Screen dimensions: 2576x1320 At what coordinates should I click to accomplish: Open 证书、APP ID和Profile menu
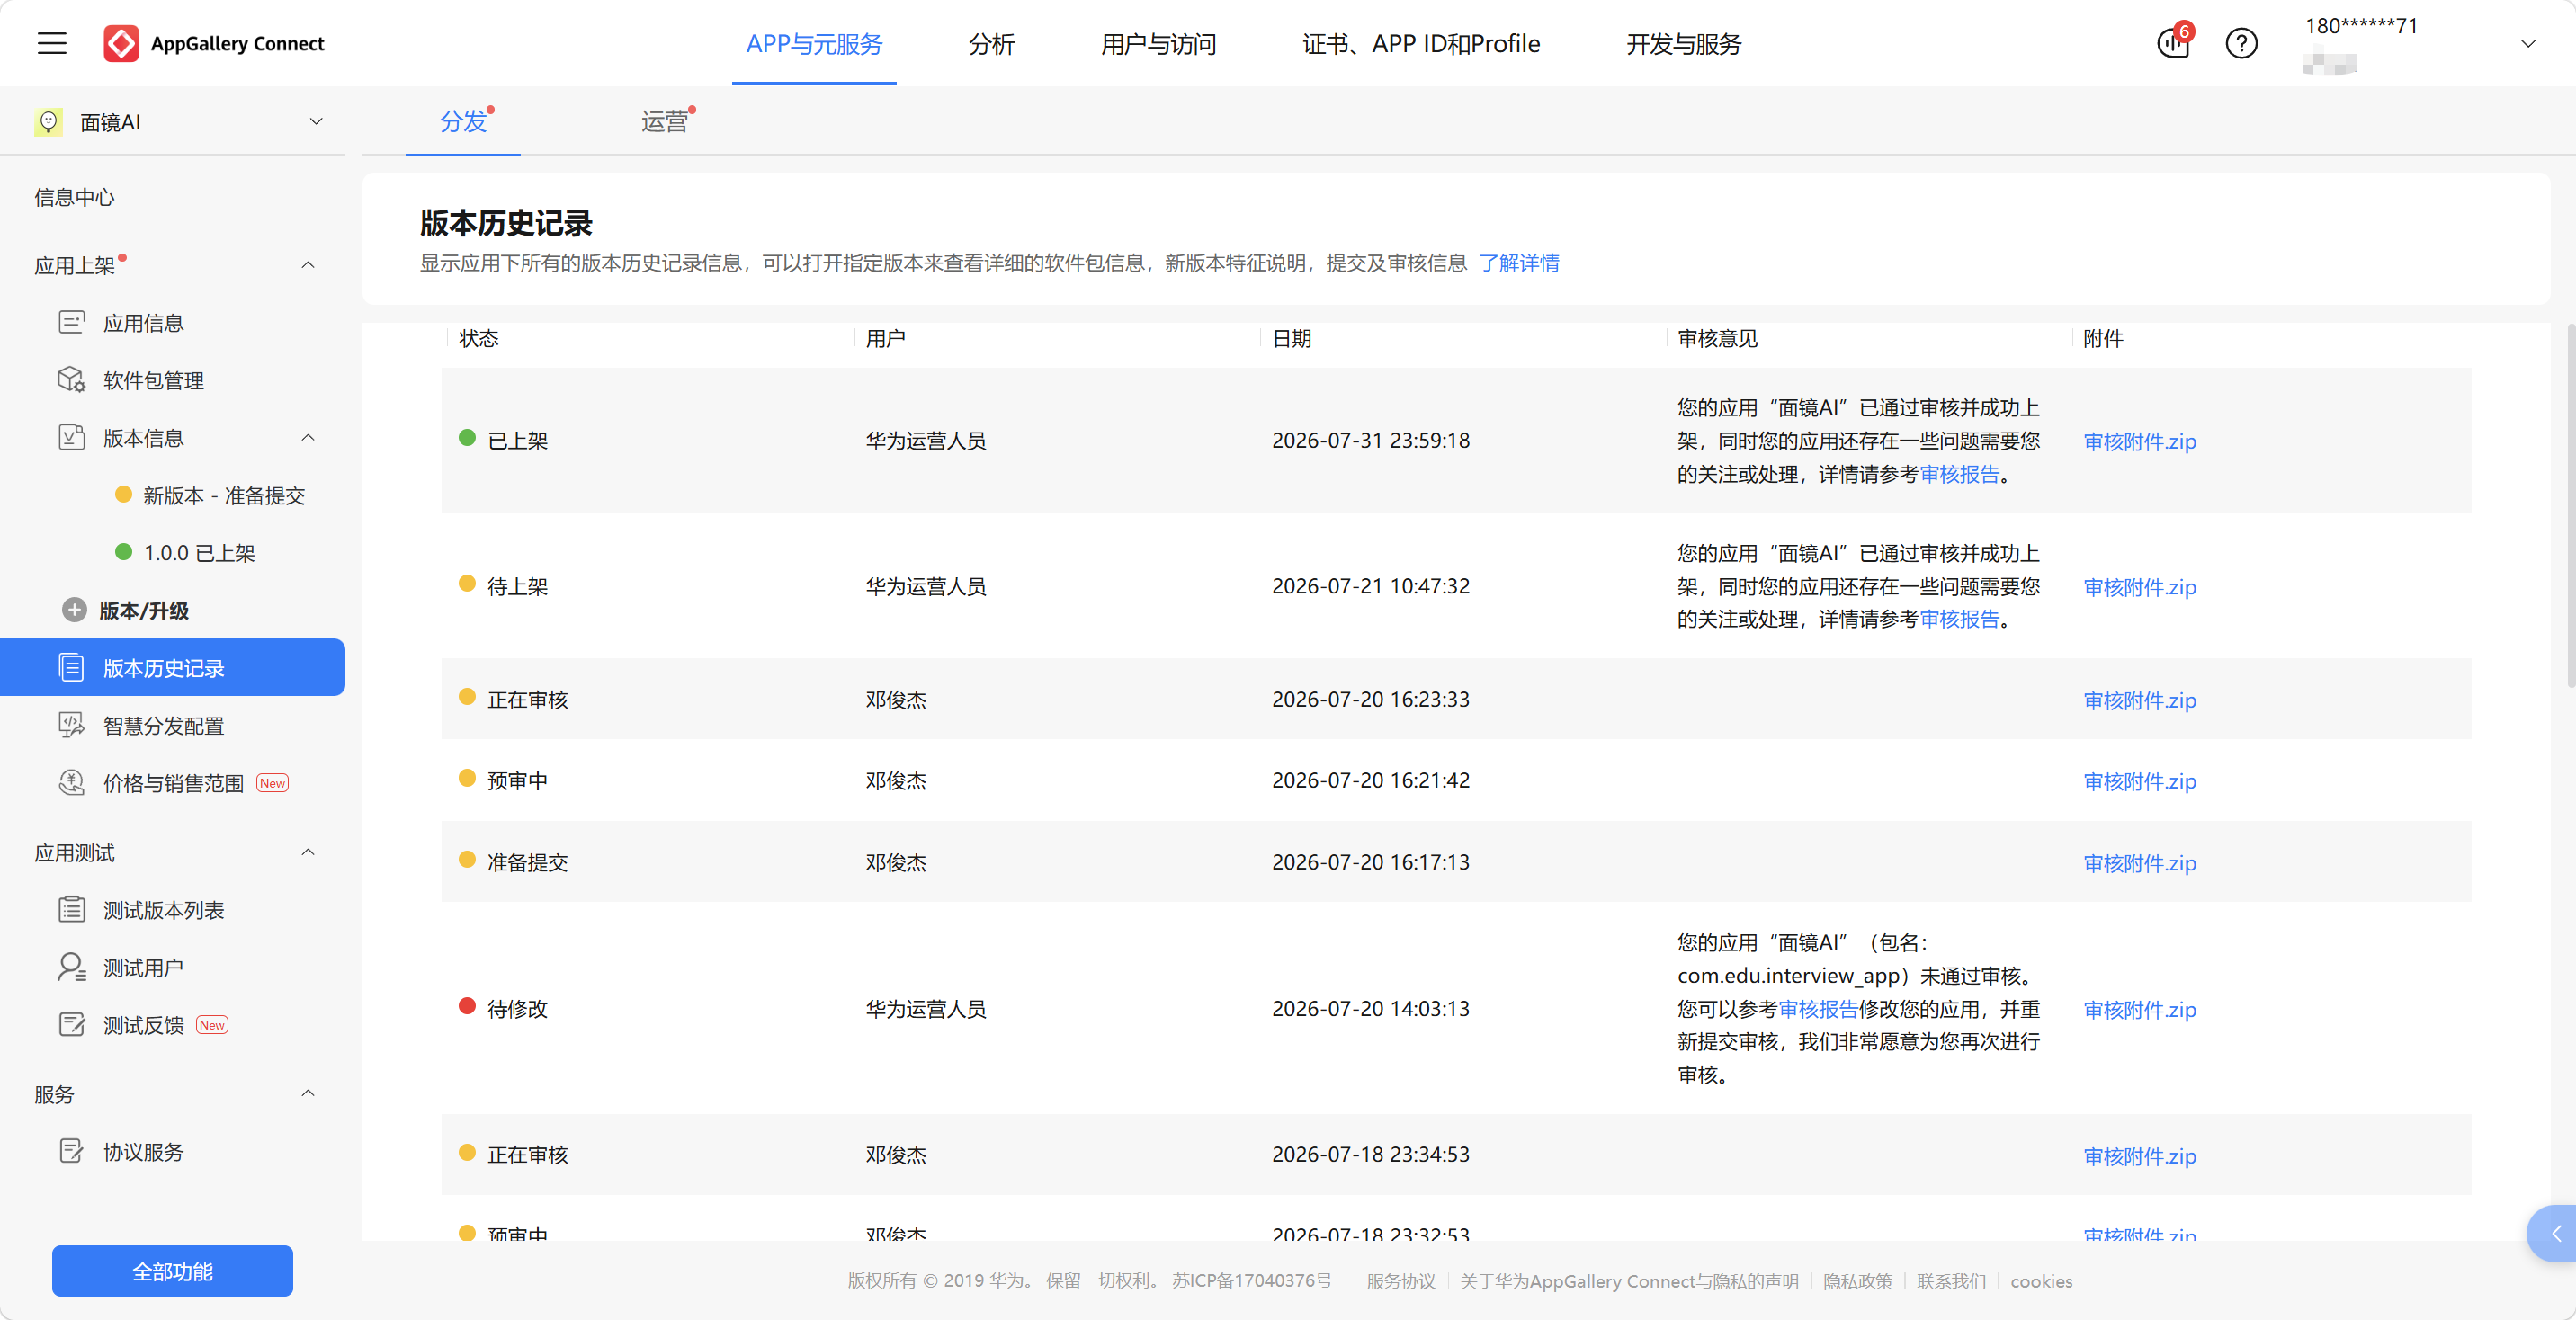coord(1420,44)
